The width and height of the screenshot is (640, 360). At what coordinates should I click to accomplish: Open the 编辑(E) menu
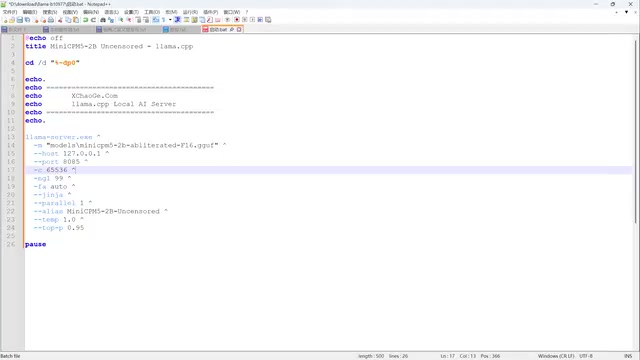coord(30,12)
